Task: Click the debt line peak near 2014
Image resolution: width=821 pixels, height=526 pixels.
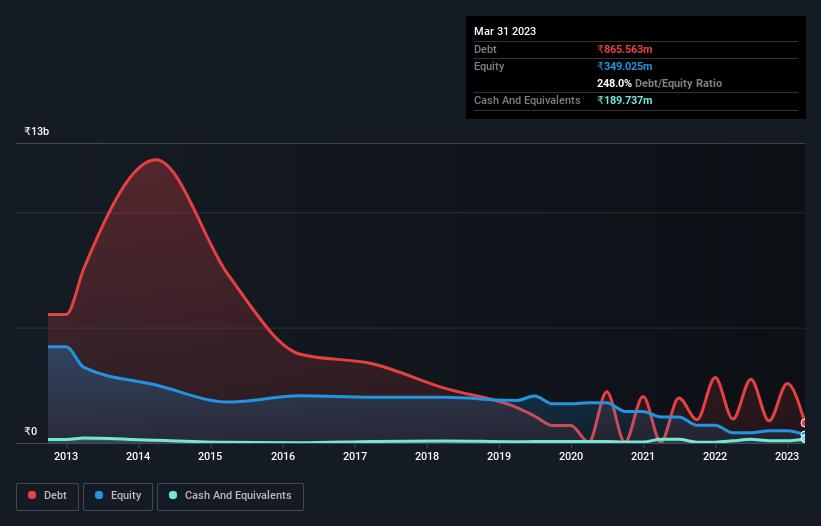Action: click(156, 160)
